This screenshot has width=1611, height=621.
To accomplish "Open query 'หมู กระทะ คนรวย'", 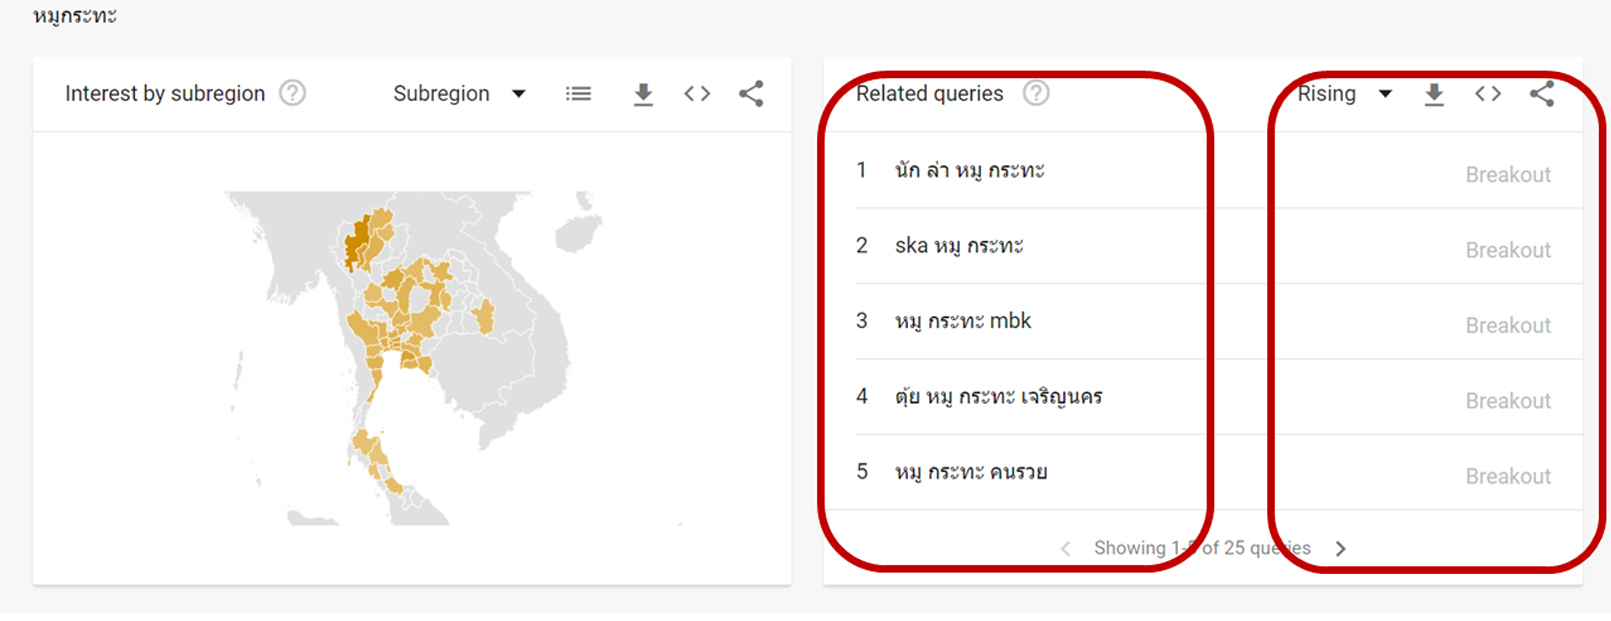I will coord(971,472).
